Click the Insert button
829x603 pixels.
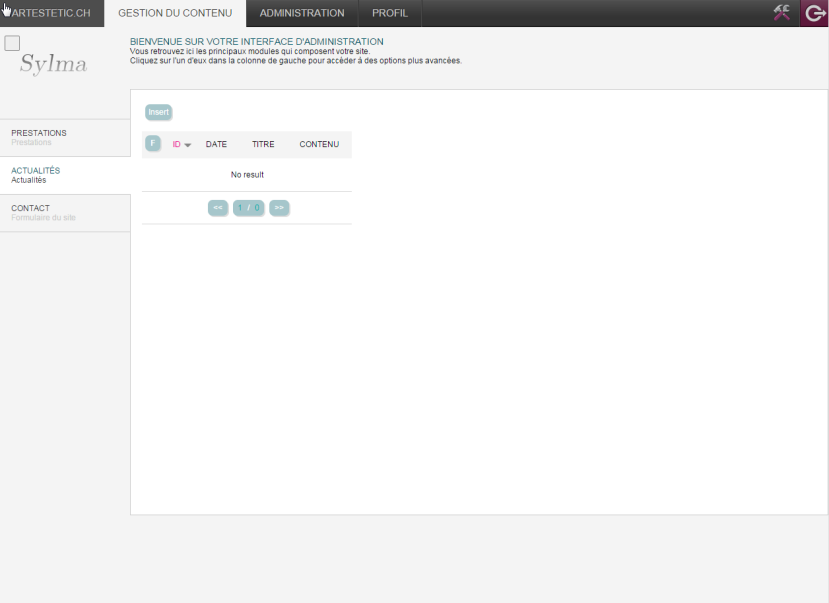[x=158, y=112]
